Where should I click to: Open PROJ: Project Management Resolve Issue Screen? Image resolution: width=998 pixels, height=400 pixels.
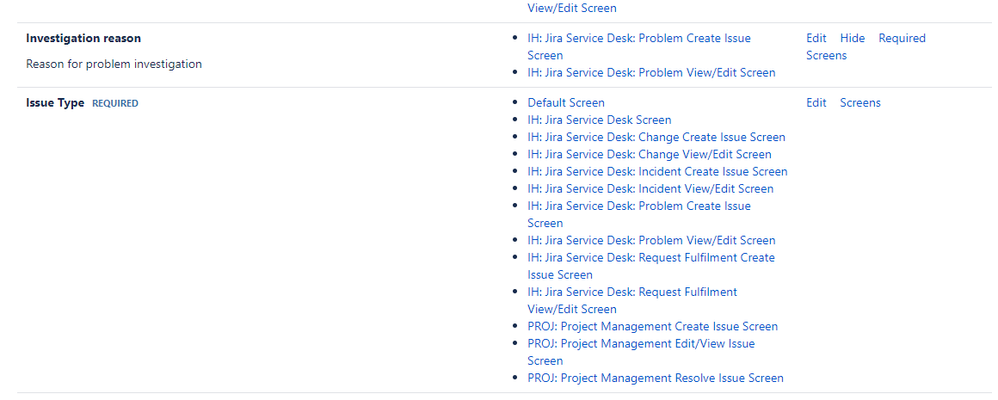point(656,378)
